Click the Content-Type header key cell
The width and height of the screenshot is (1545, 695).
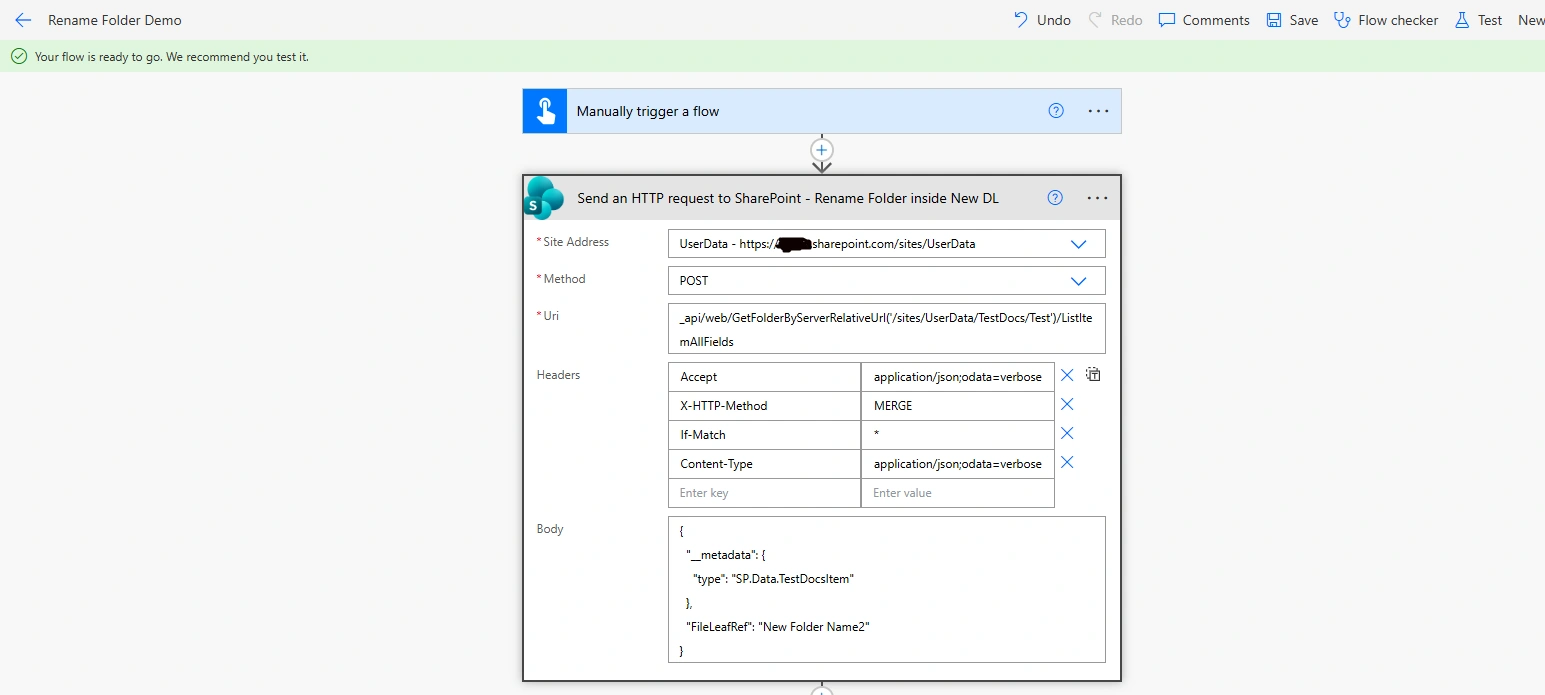click(x=764, y=464)
